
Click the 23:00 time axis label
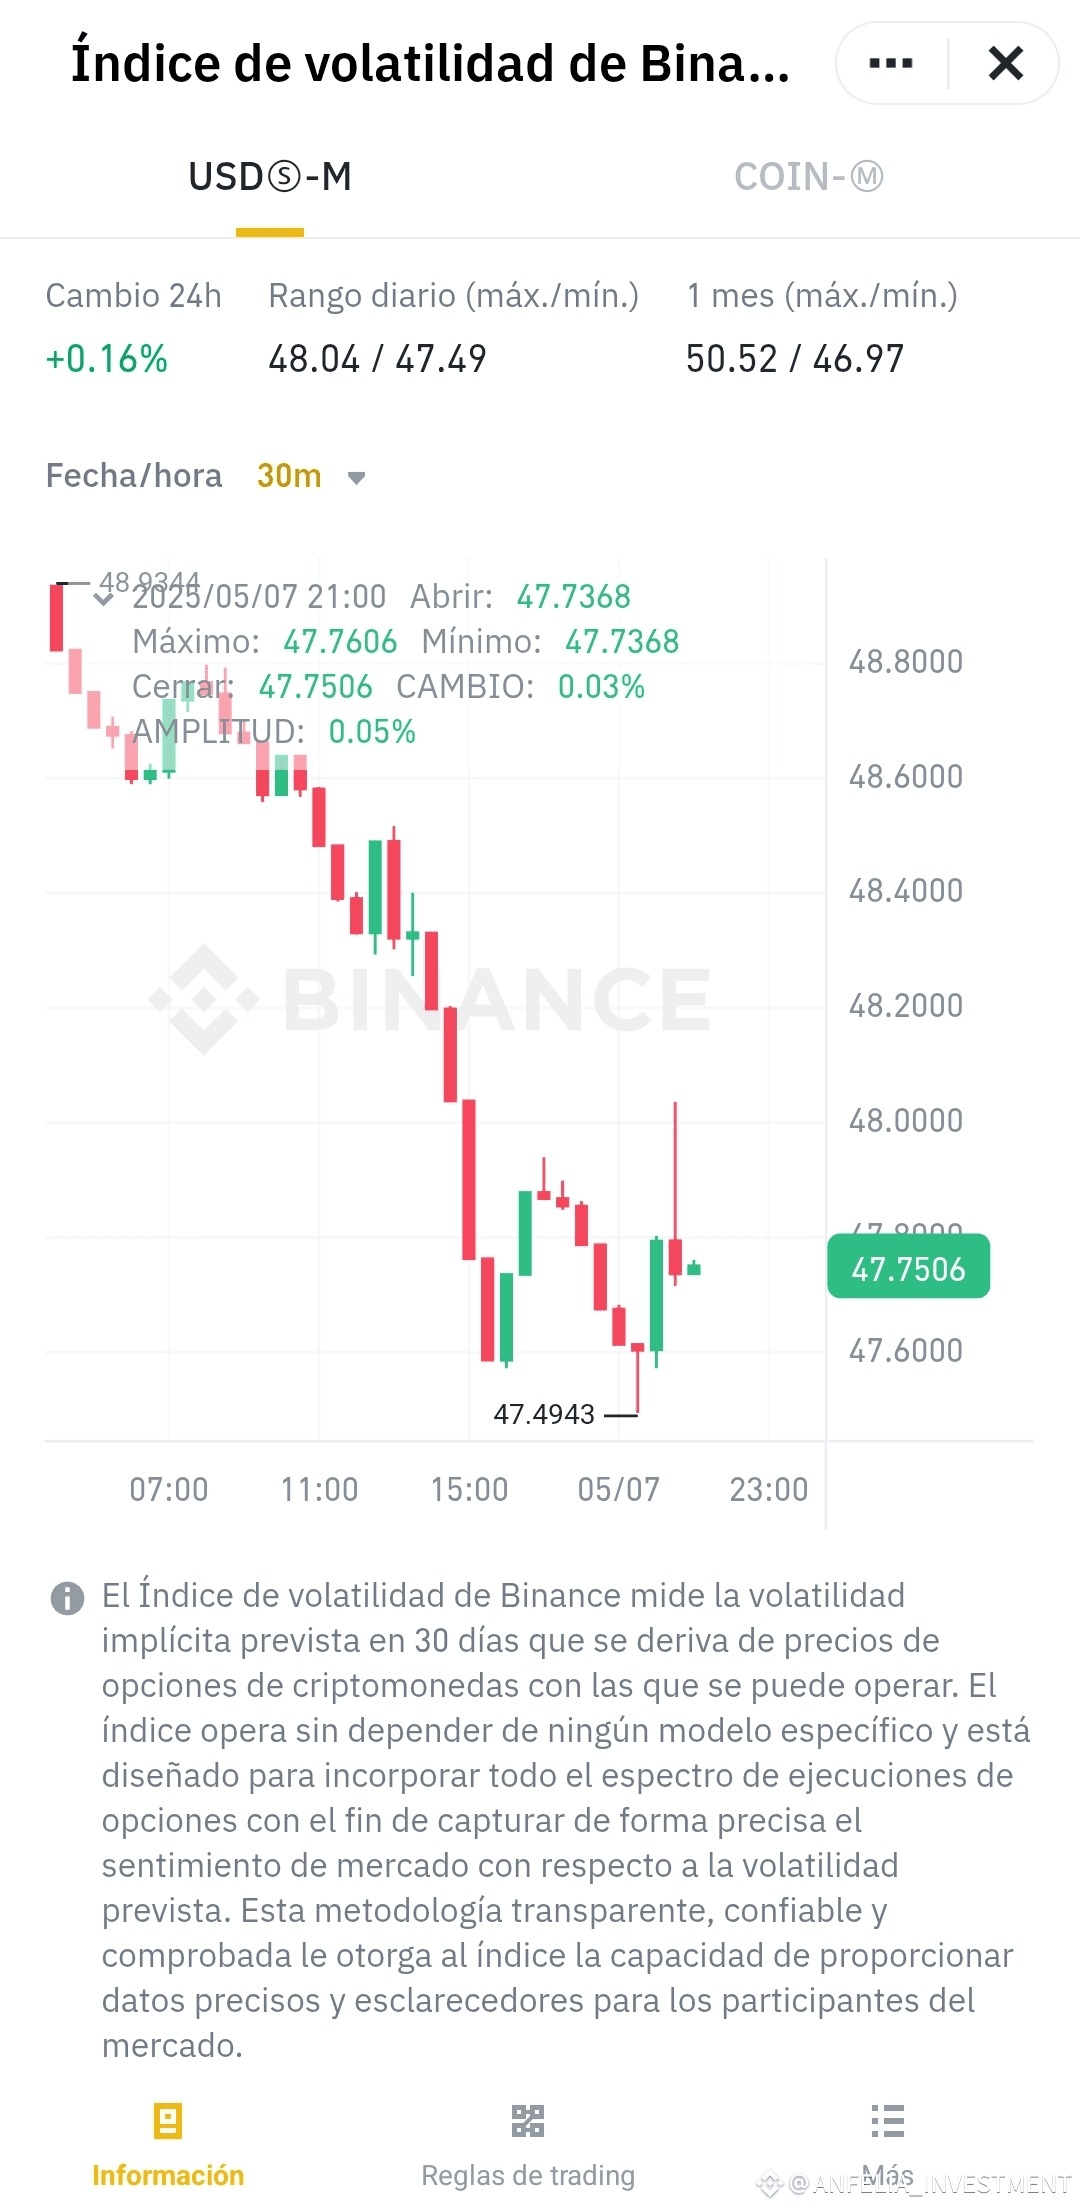(768, 1489)
